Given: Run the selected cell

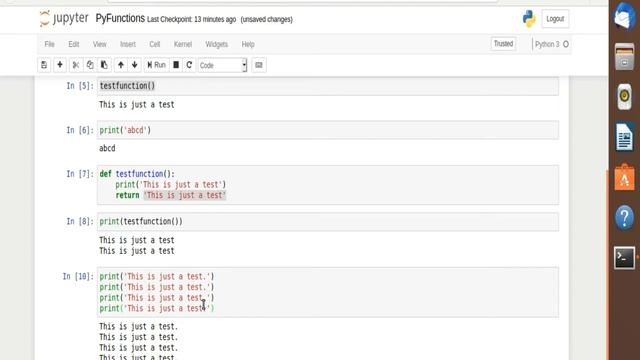Looking at the screenshot, I should click(x=156, y=65).
